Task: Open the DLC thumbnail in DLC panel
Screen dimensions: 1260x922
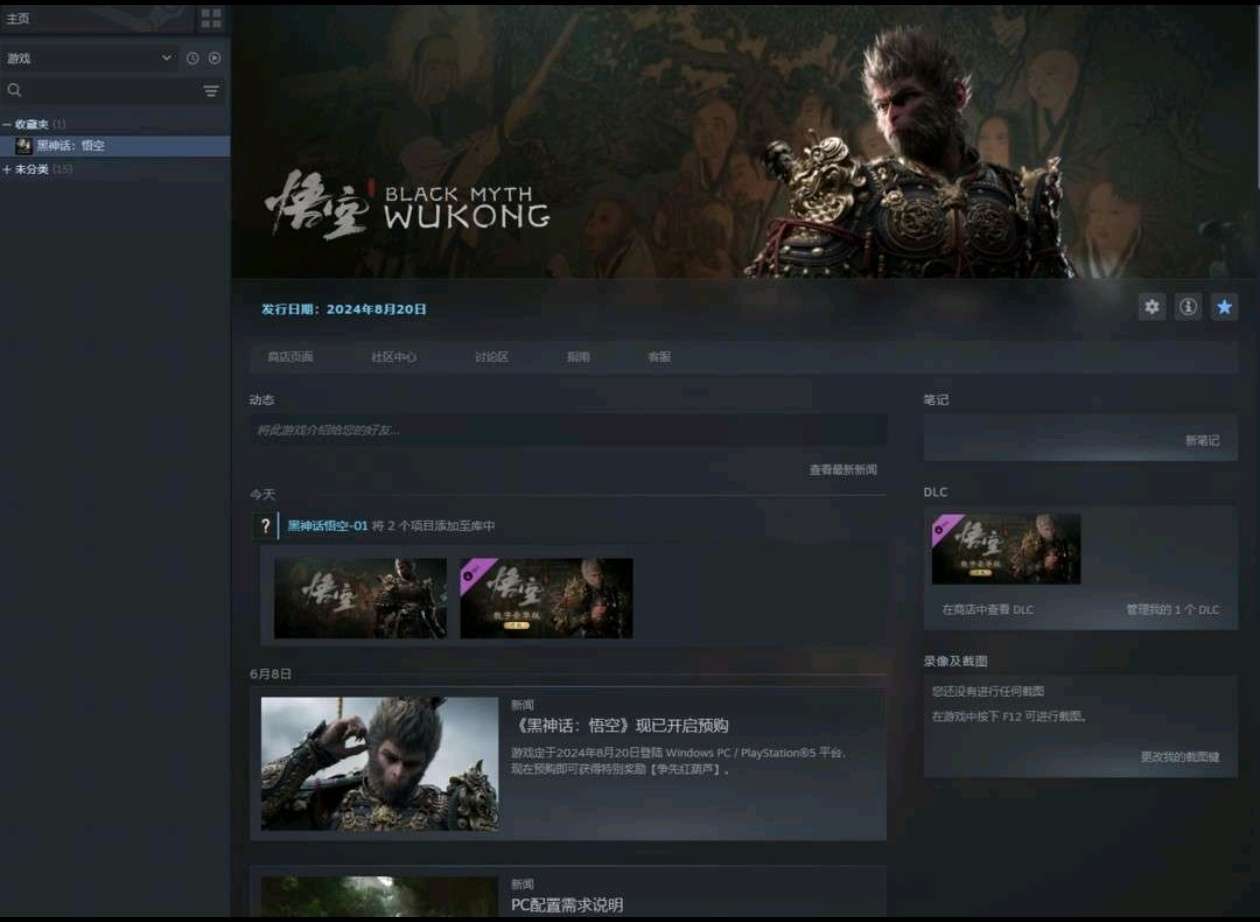Action: tap(1006, 549)
